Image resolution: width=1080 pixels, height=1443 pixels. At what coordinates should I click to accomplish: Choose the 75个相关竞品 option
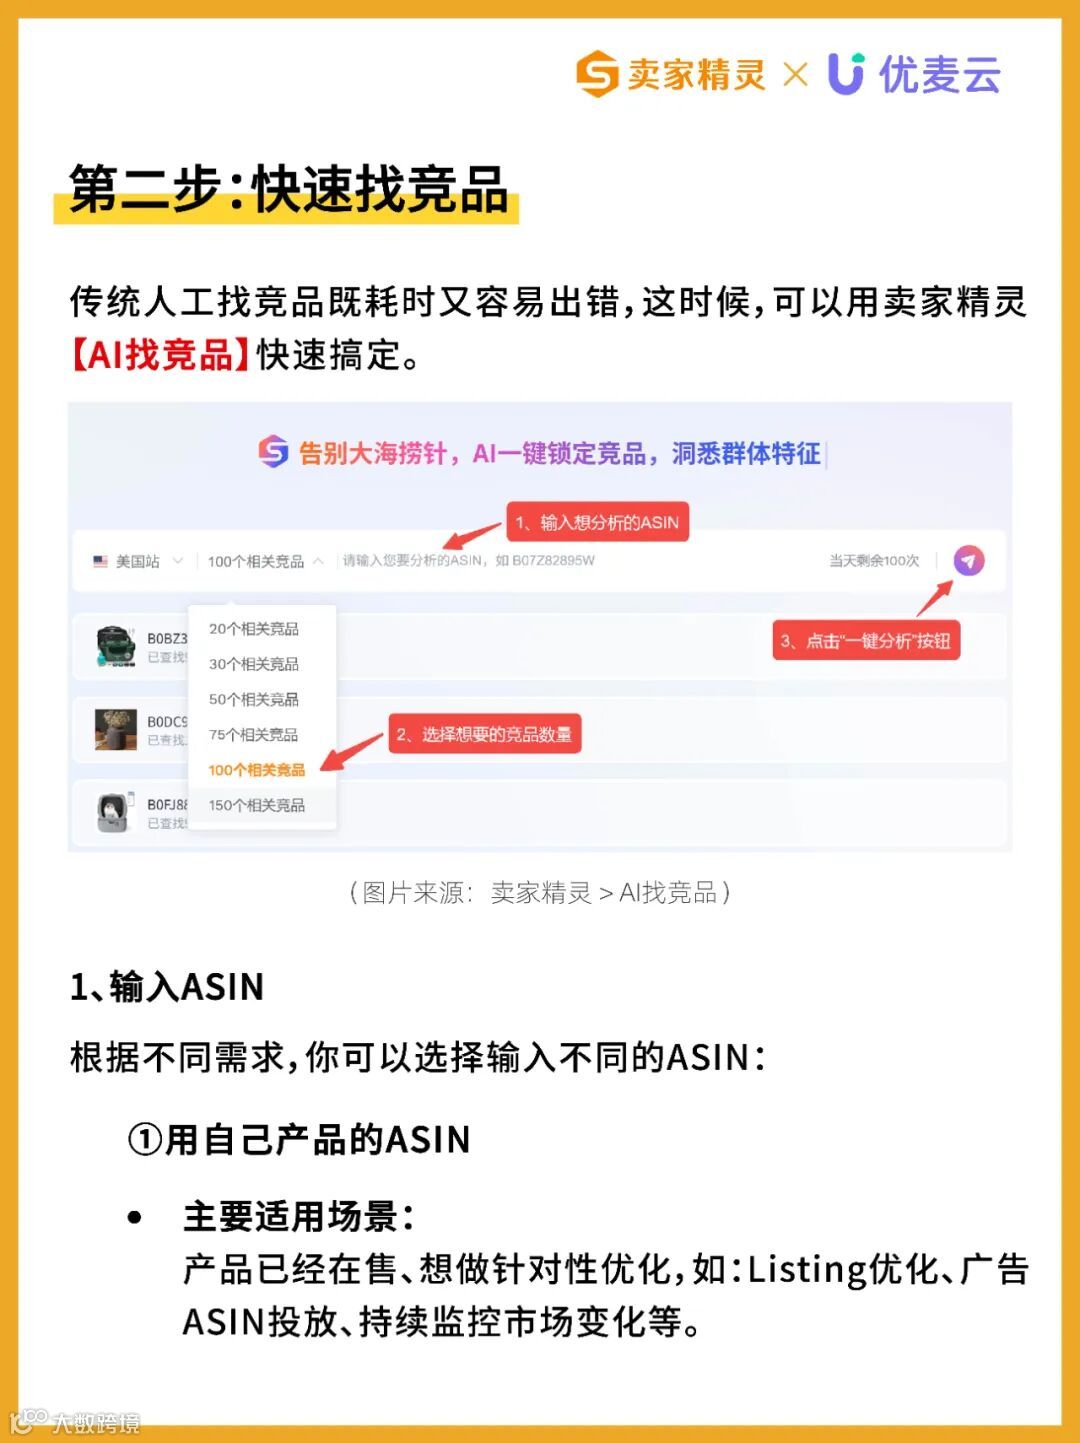click(254, 734)
